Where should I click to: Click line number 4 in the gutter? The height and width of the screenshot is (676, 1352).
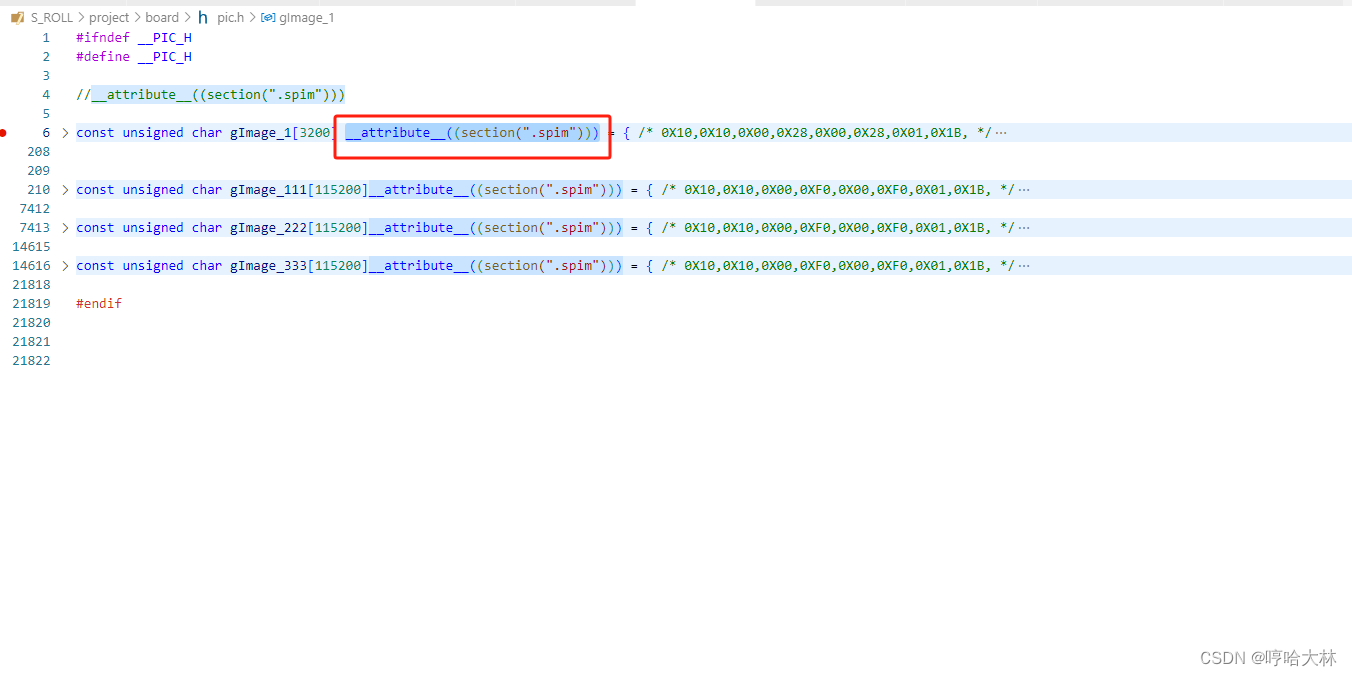pyautogui.click(x=46, y=95)
